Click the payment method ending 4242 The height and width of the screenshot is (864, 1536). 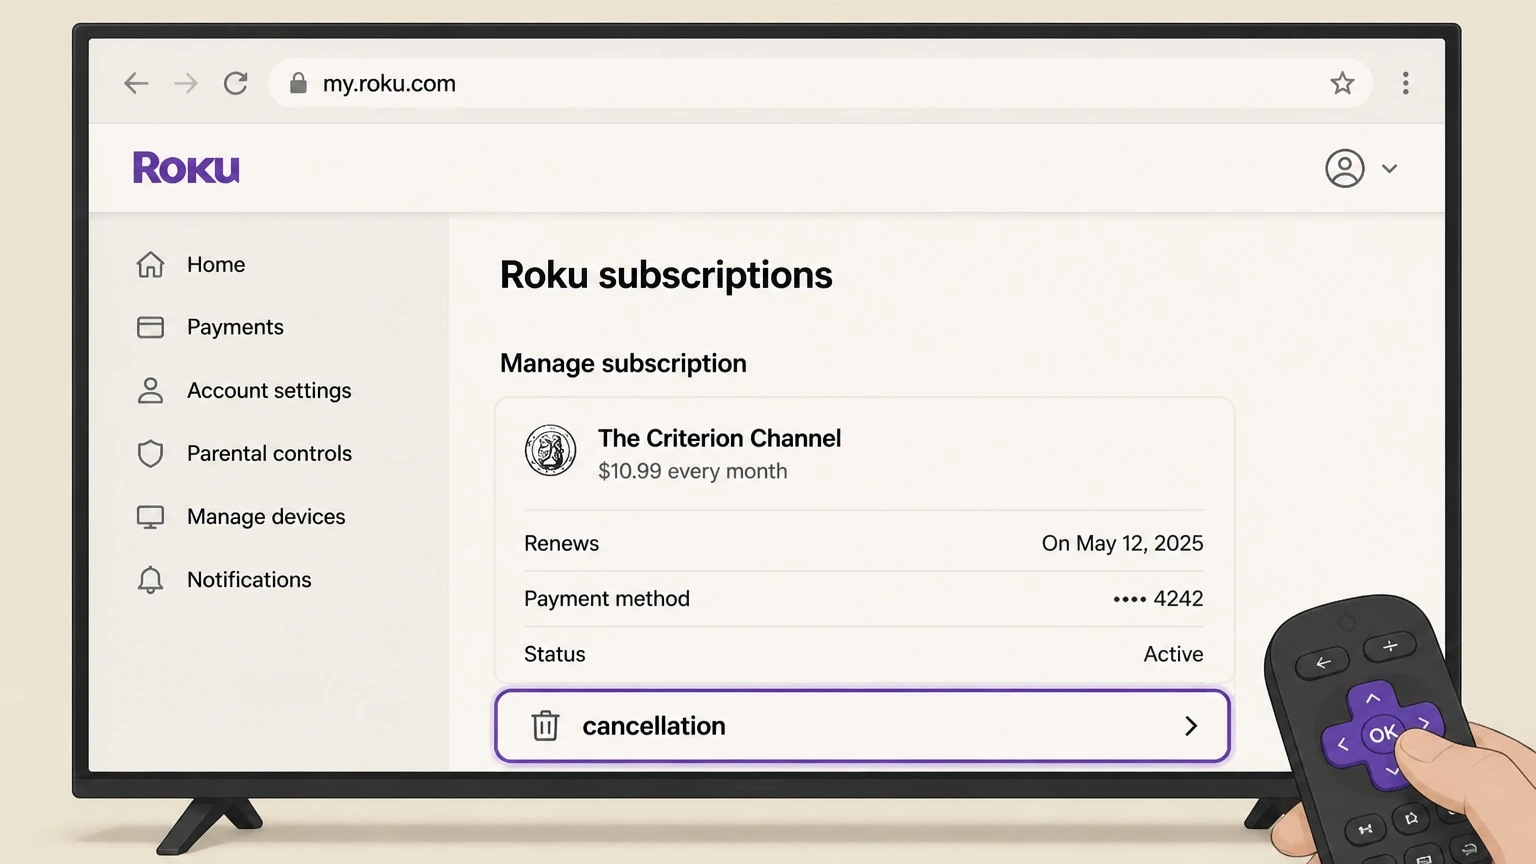pyautogui.click(x=1158, y=599)
